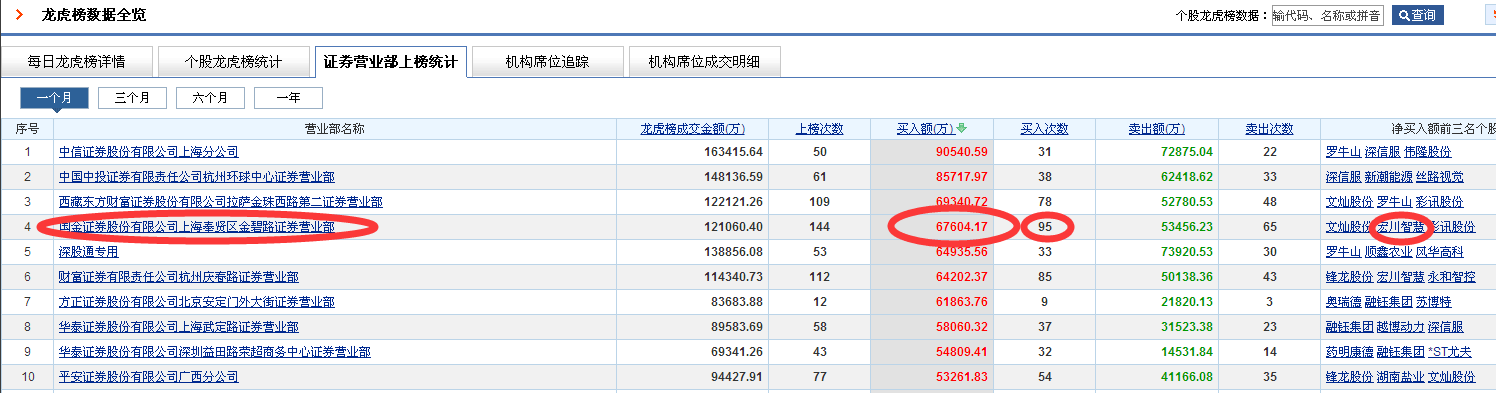Viewport: 1496px width, 393px height.
Task: Click the buy amount 85717.97
Action: point(961,177)
